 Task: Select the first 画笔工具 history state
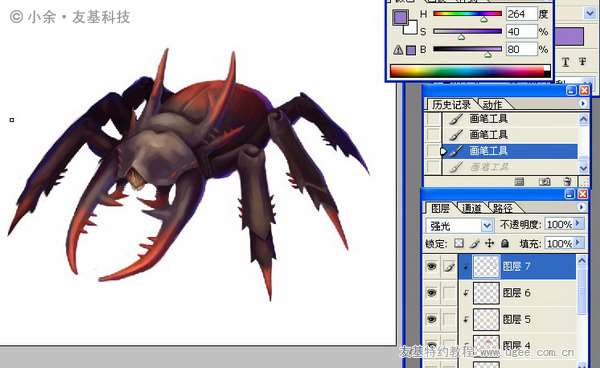click(510, 119)
